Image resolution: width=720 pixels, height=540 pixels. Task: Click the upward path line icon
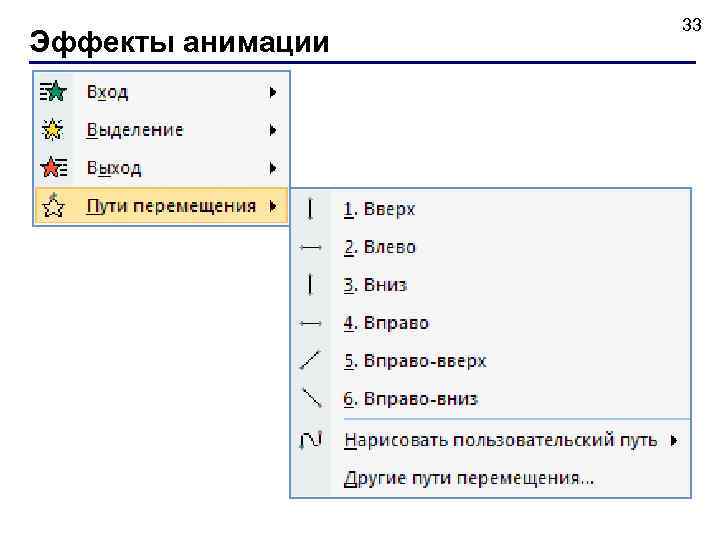tap(311, 209)
